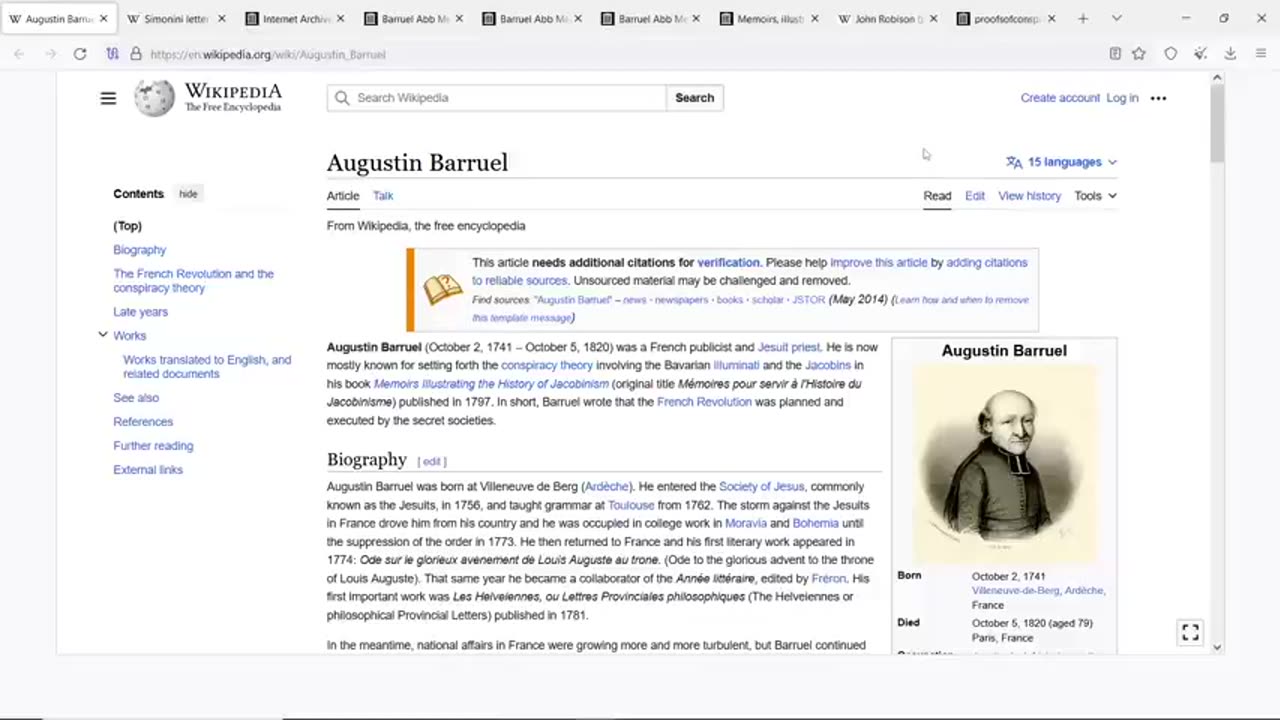Click the translate languages icon
This screenshot has height=720, width=1280.
tap(1014, 162)
